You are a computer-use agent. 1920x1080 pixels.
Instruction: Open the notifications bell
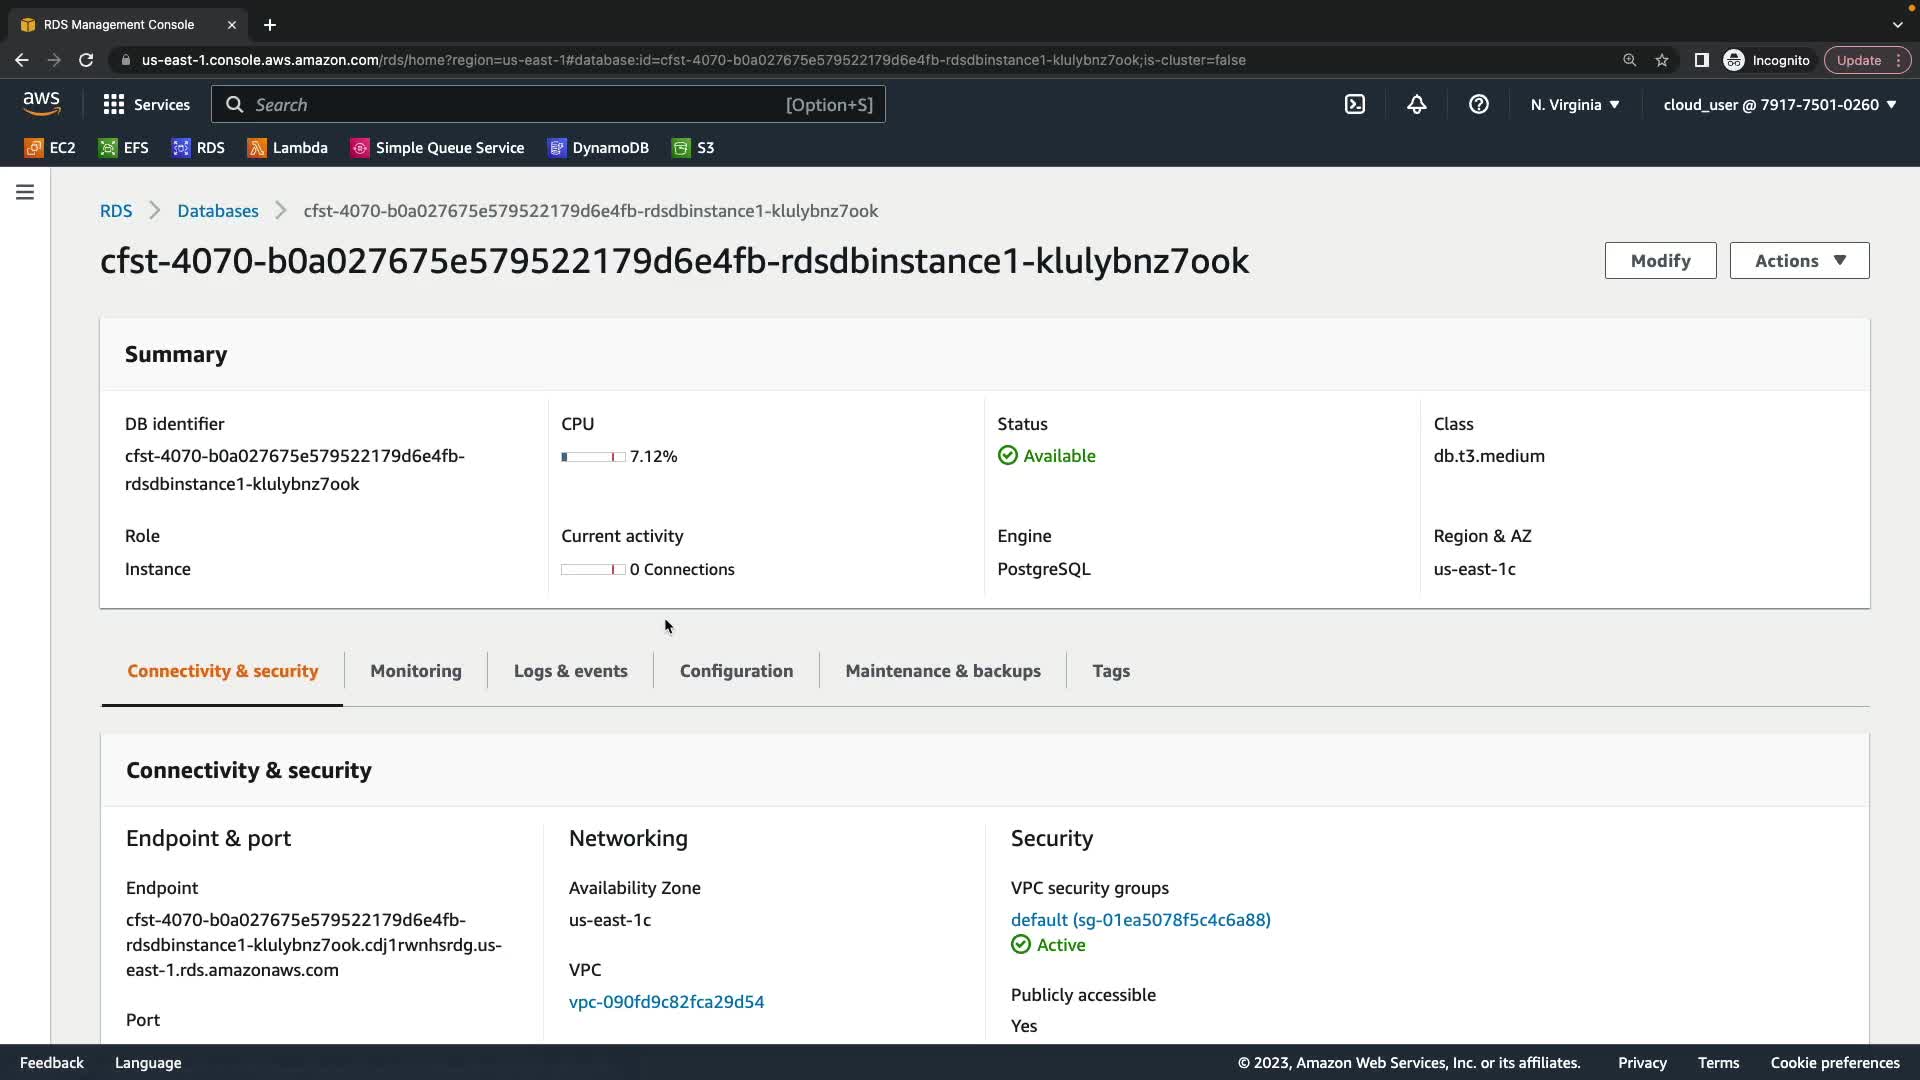pyautogui.click(x=1416, y=104)
